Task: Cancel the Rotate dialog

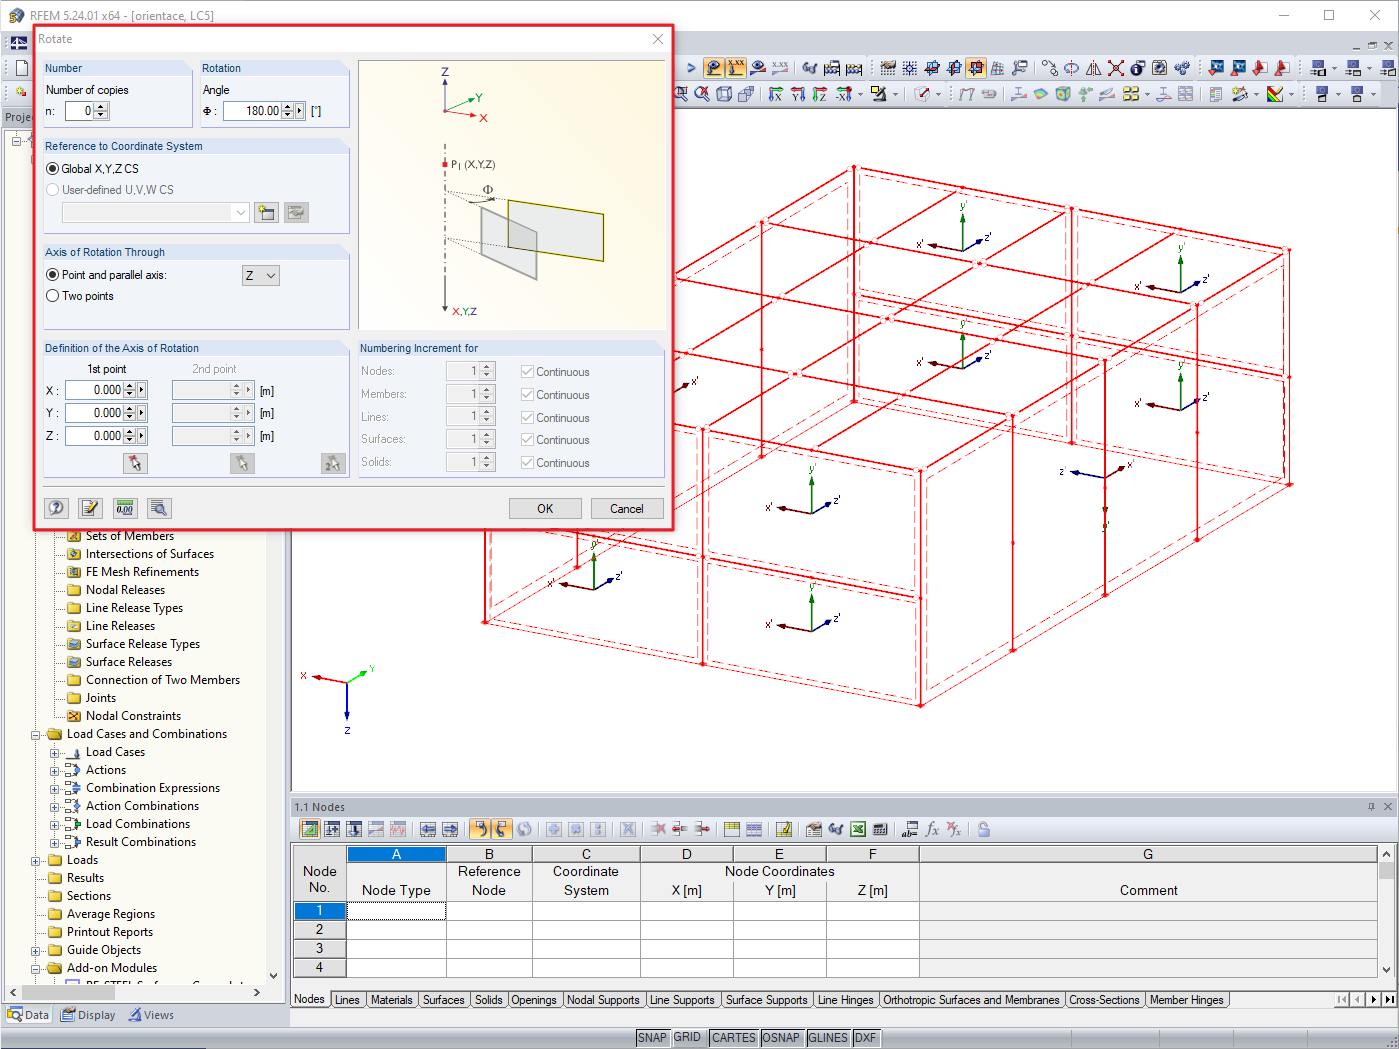Action: (x=627, y=508)
